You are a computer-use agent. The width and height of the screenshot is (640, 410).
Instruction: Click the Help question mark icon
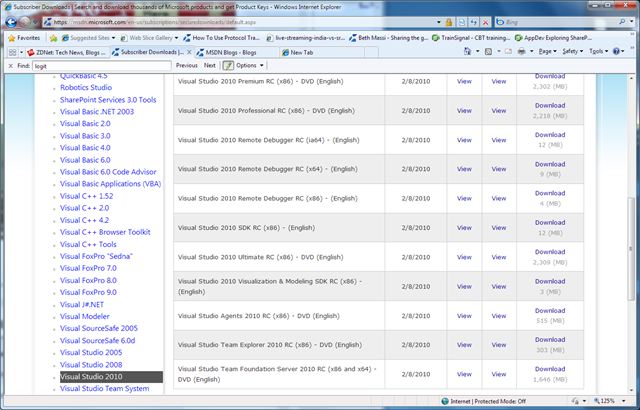pos(616,51)
